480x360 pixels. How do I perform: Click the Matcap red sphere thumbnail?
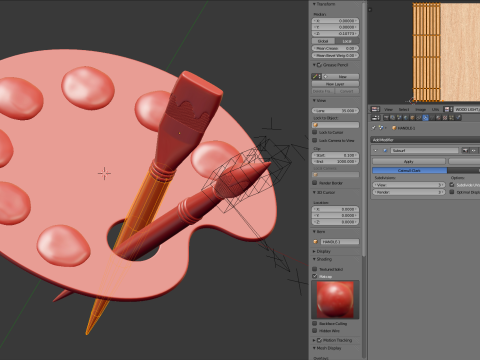pyautogui.click(x=335, y=300)
